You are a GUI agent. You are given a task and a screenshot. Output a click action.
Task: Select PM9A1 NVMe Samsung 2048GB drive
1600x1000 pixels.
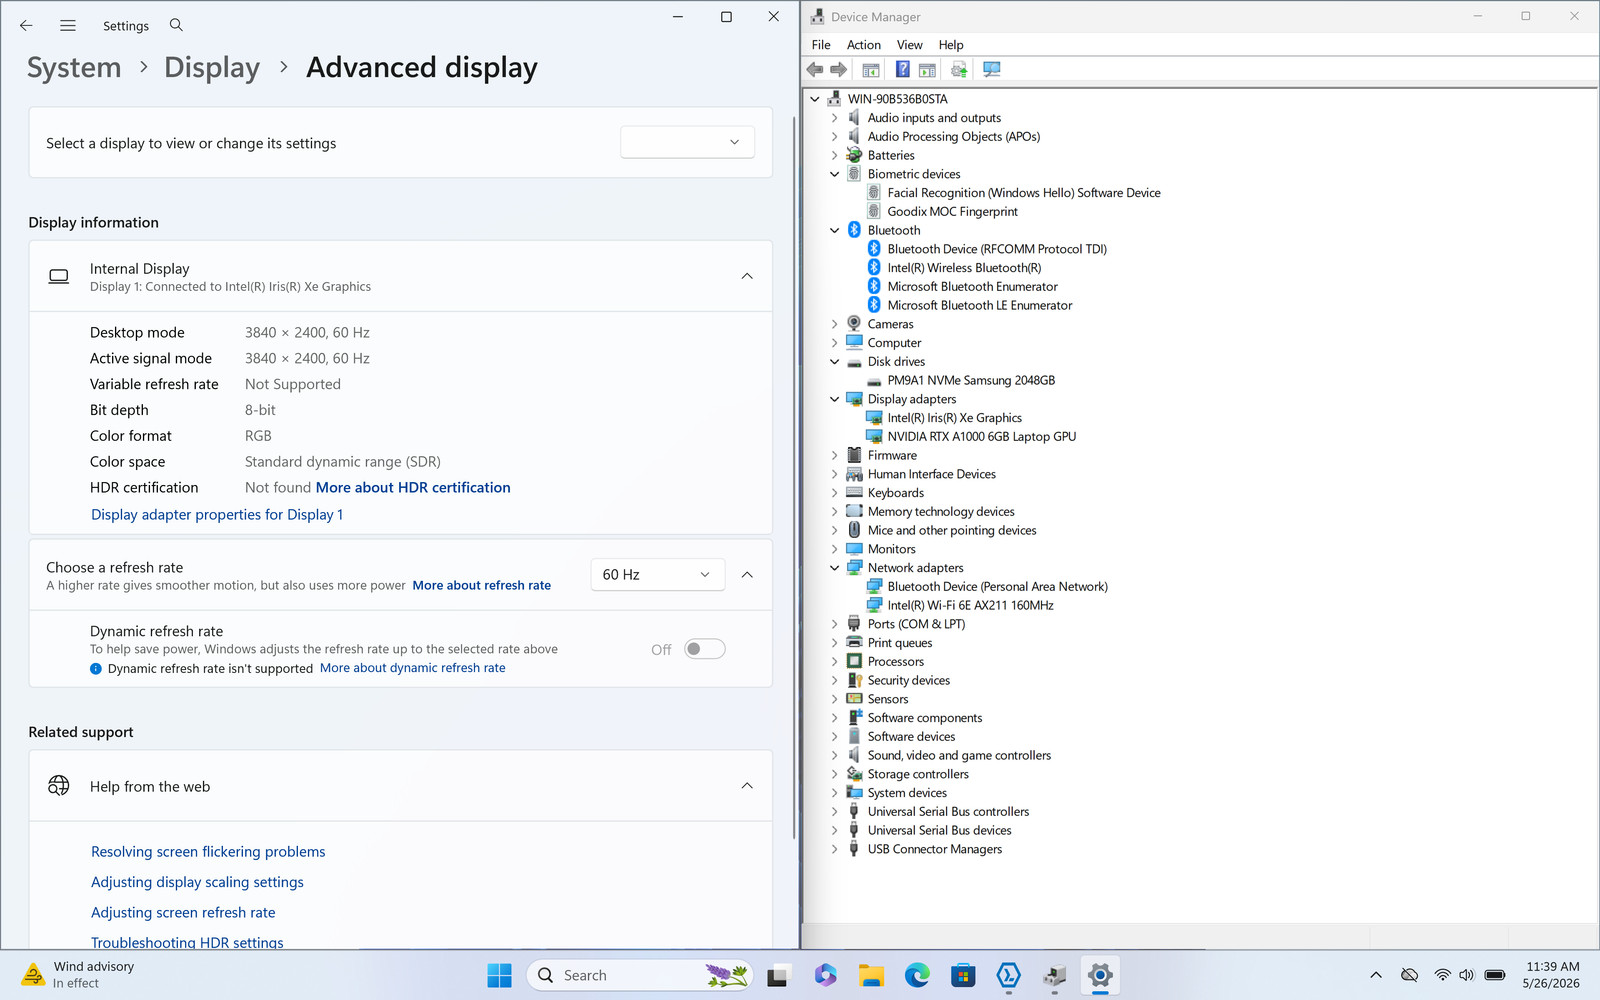pyautogui.click(x=971, y=381)
